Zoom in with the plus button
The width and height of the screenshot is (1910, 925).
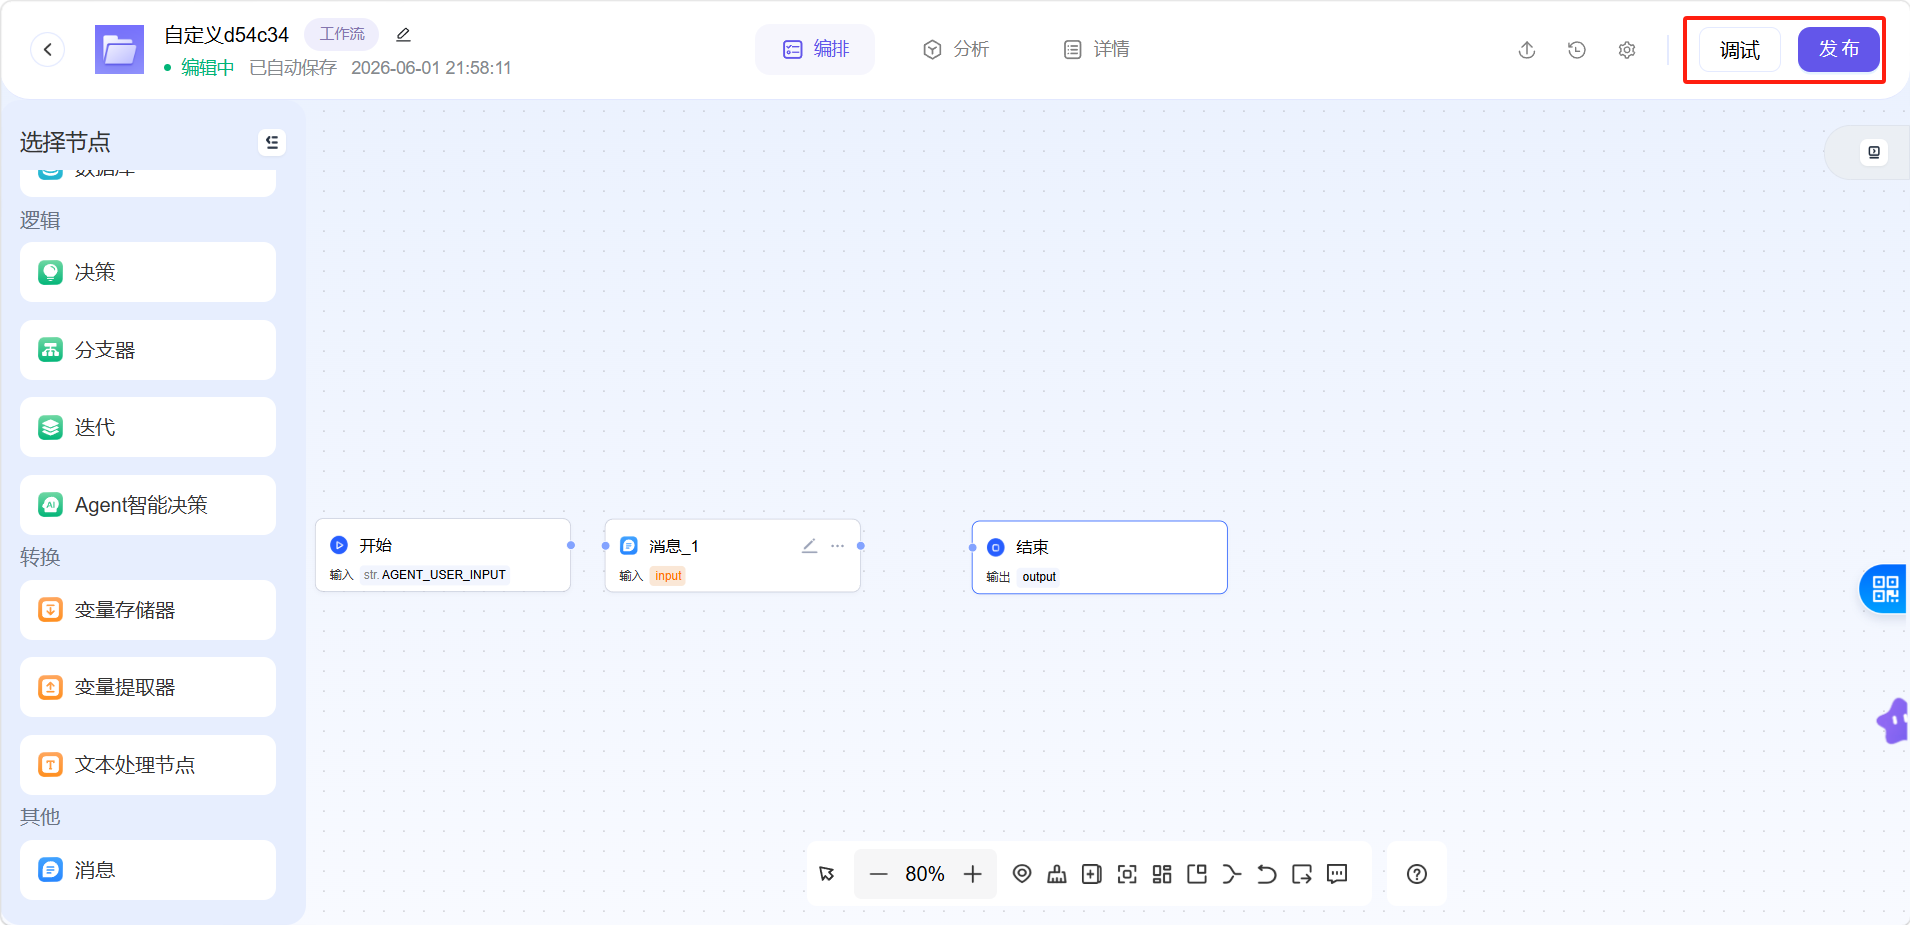(x=972, y=874)
